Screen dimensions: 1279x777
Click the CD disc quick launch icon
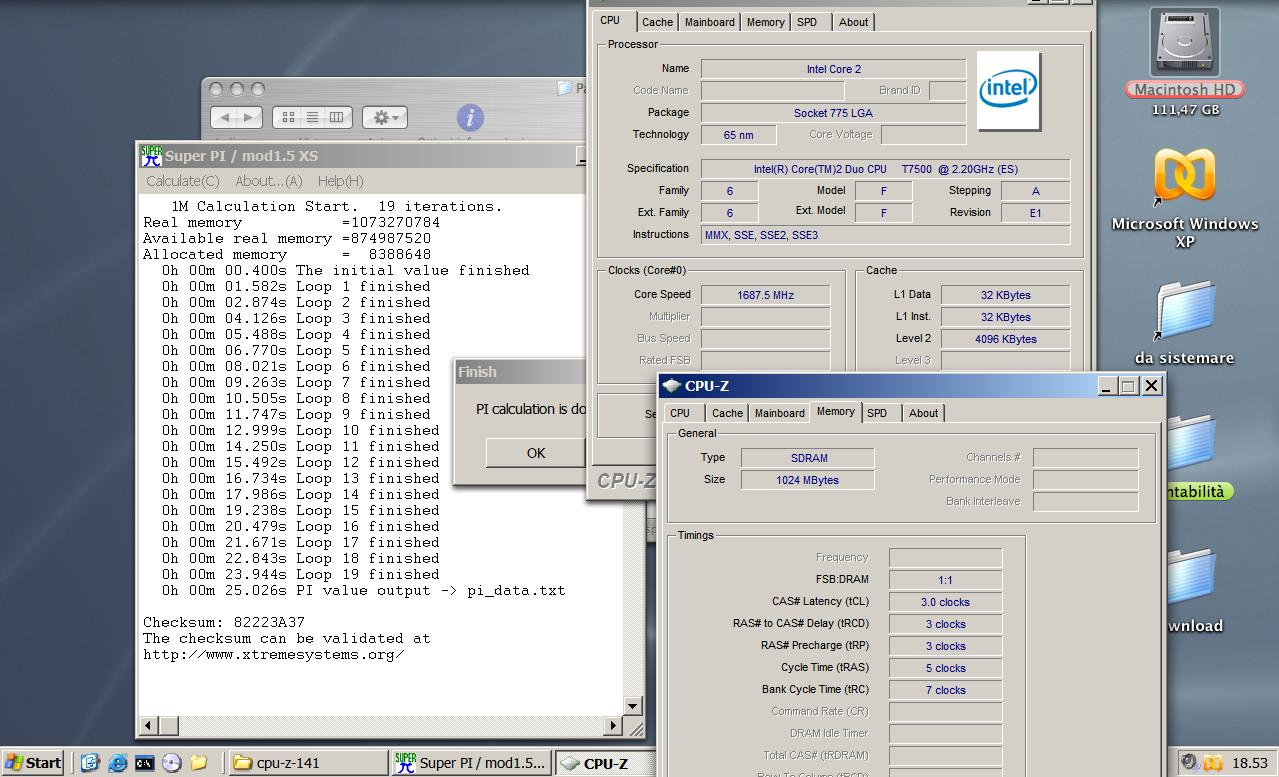[x=171, y=762]
